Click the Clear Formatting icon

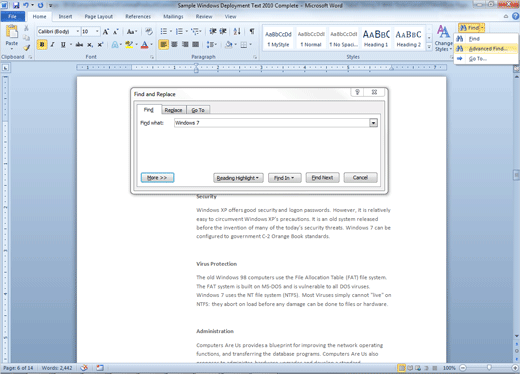[x=149, y=31]
